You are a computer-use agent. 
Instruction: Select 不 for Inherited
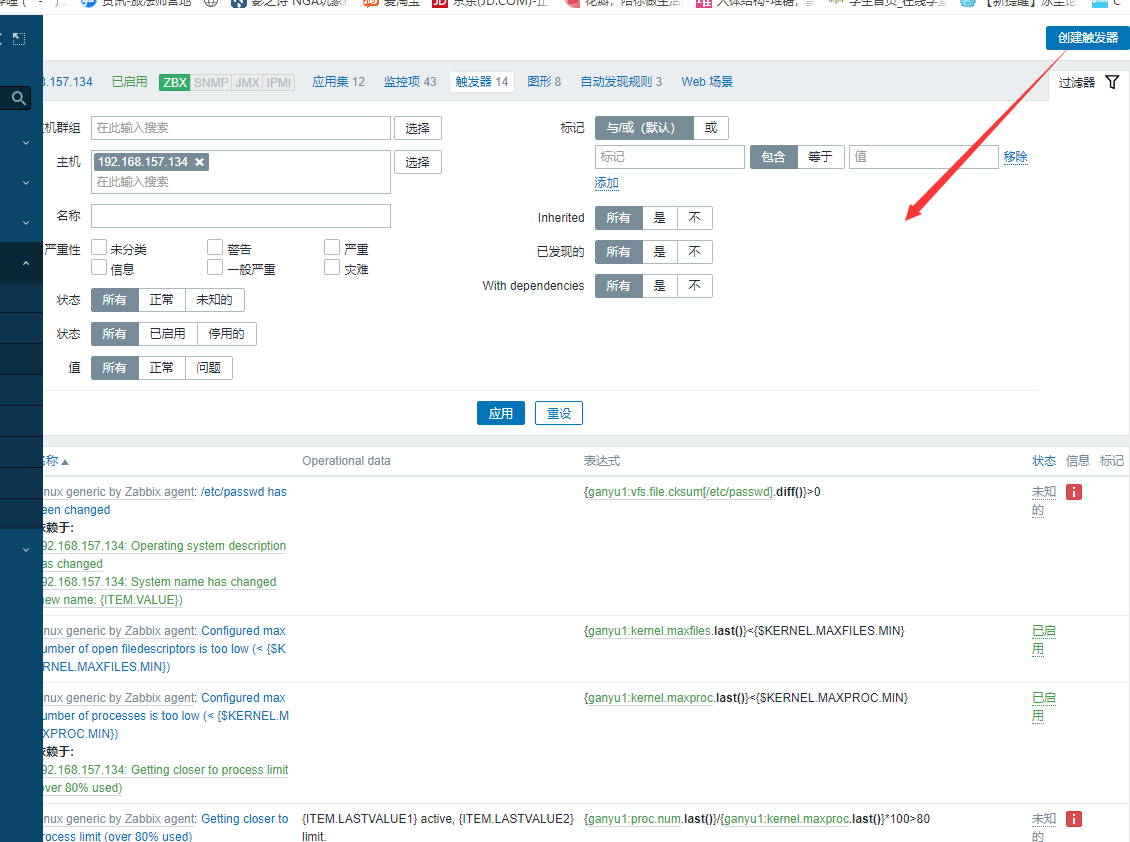pos(695,218)
